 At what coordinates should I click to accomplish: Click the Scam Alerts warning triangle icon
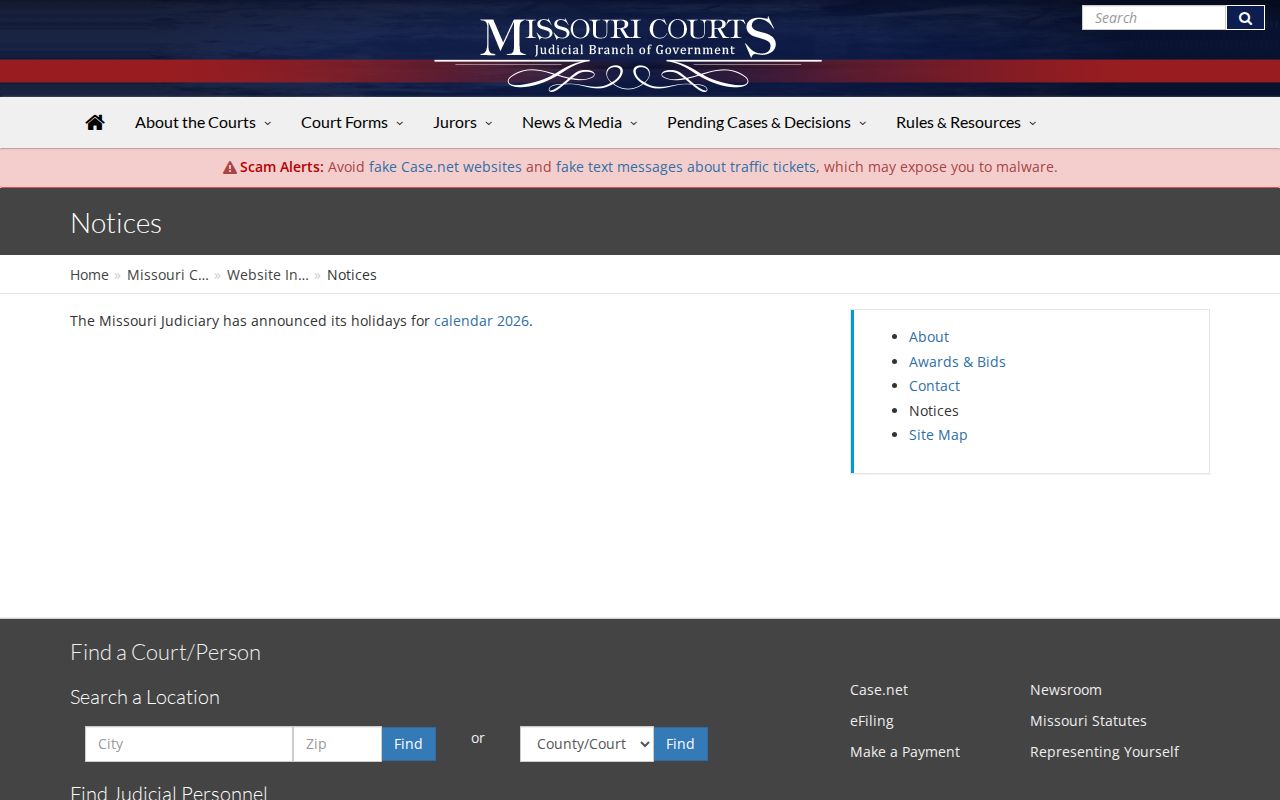[229, 168]
